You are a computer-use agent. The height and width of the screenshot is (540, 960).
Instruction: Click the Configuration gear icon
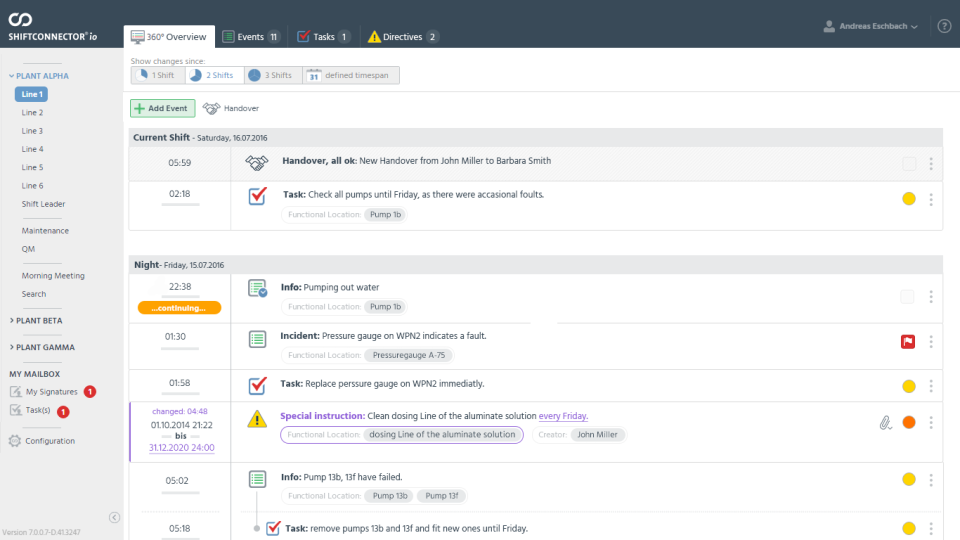click(x=15, y=441)
